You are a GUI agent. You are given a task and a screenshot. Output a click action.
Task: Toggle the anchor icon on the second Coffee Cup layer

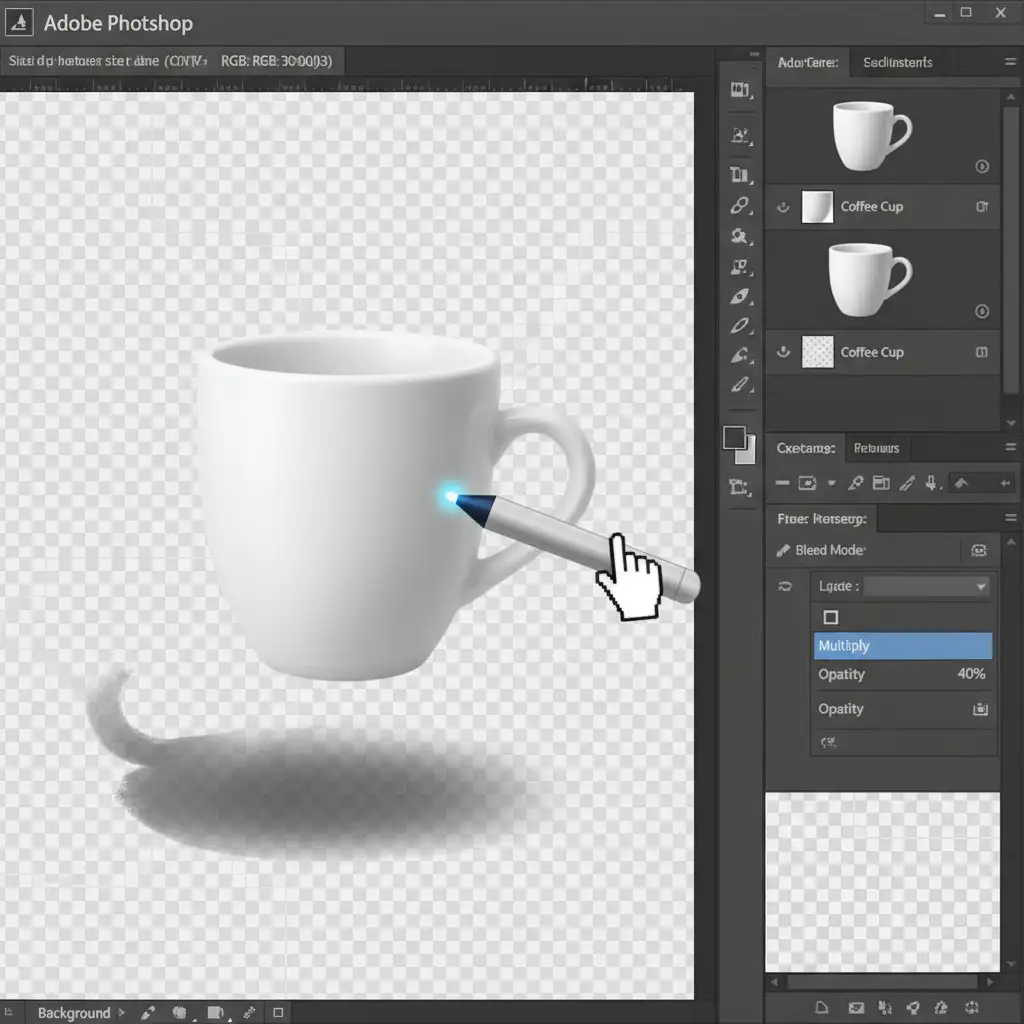783,352
